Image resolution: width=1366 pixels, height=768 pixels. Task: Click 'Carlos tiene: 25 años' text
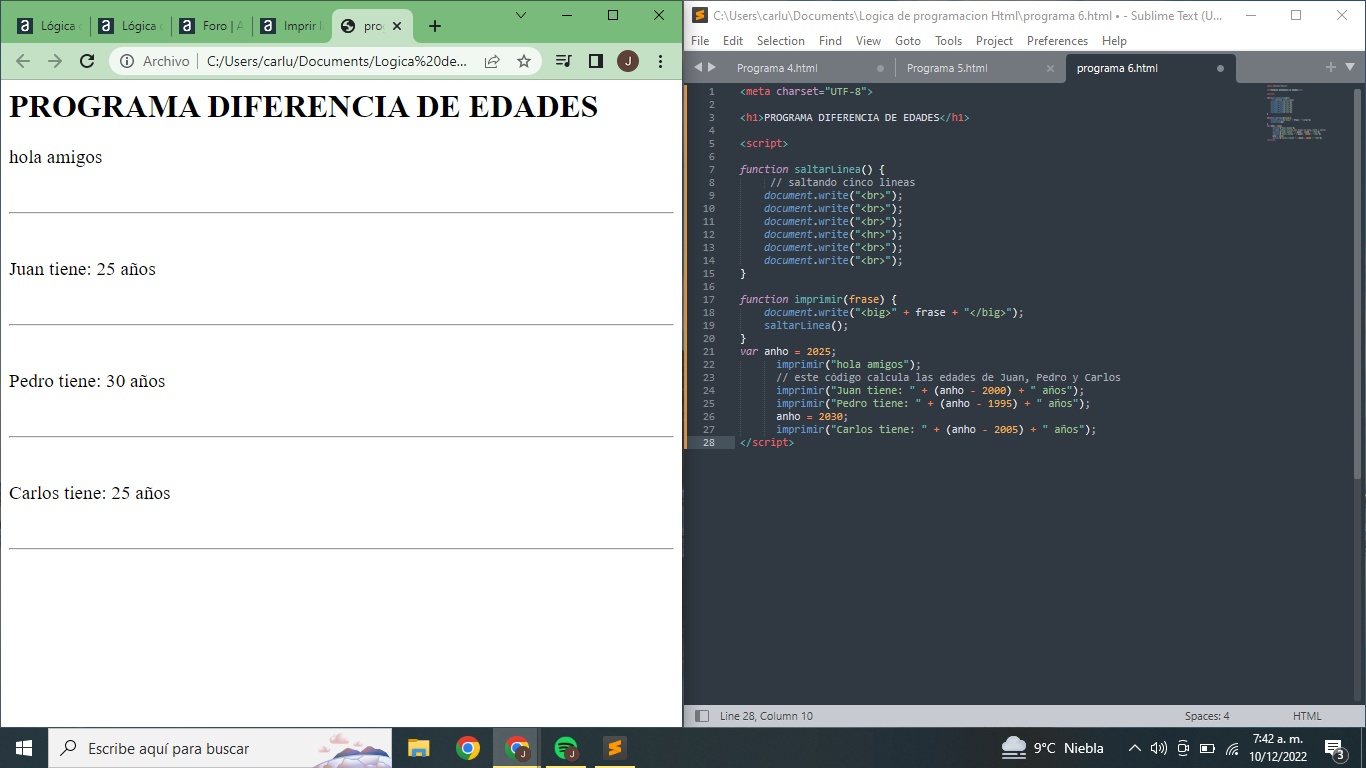(90, 493)
